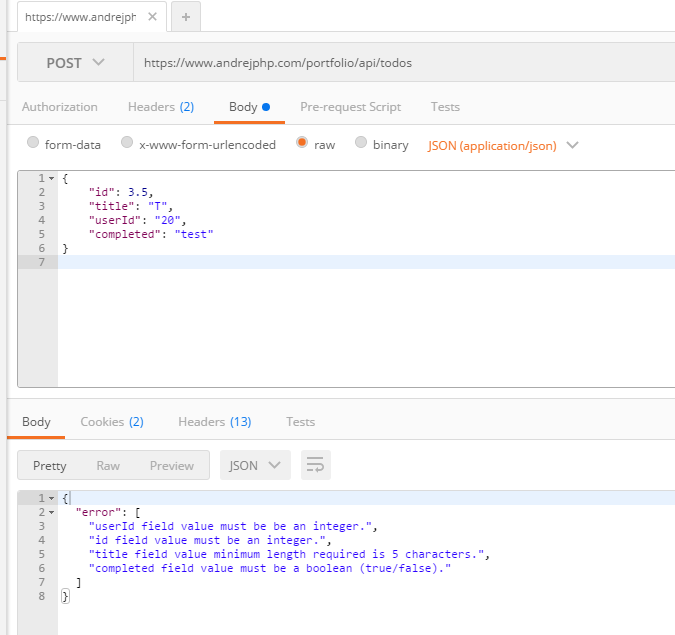Open the JSON (application/json) content type dropdown
The height and width of the screenshot is (635, 675).
point(503,146)
